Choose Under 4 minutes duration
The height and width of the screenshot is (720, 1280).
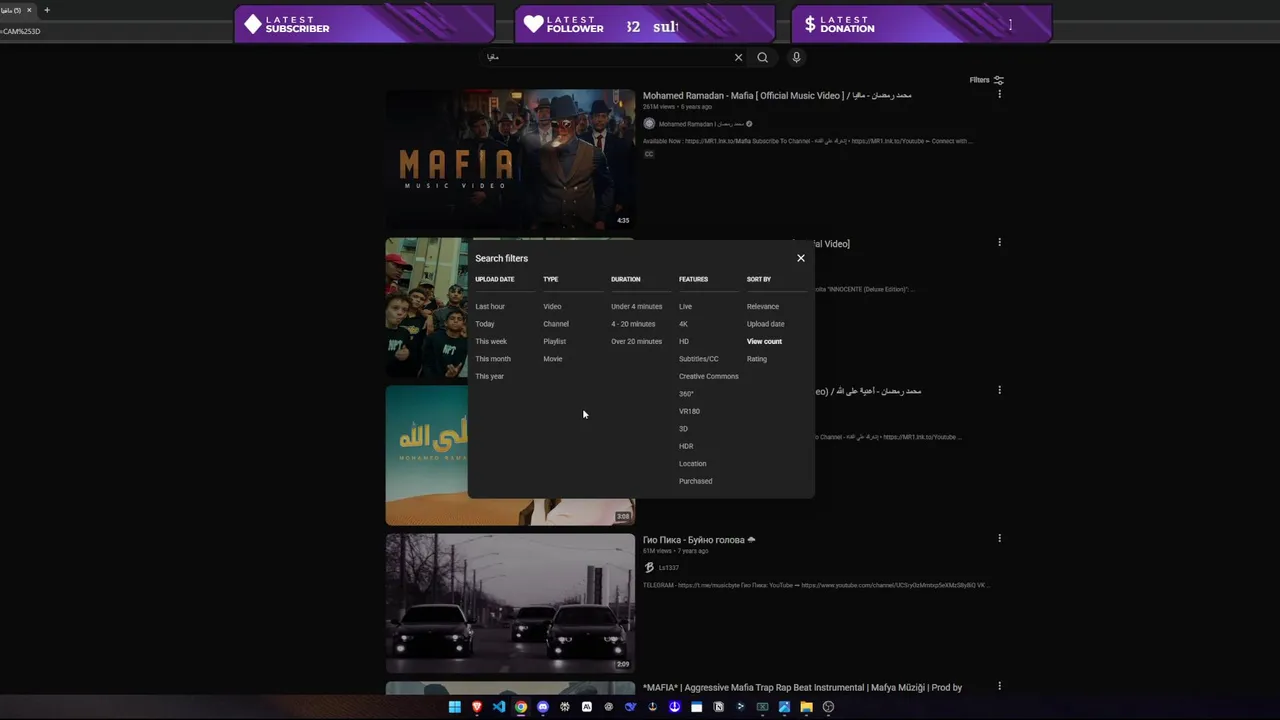636,306
